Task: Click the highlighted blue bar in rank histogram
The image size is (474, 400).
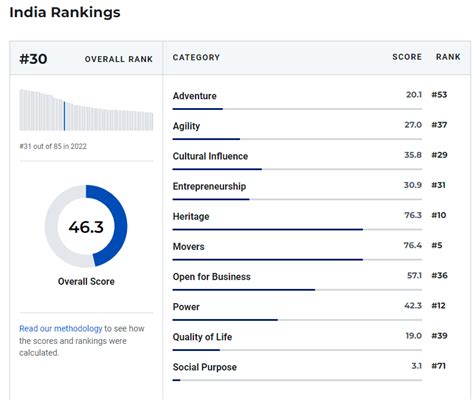Action: tap(64, 116)
